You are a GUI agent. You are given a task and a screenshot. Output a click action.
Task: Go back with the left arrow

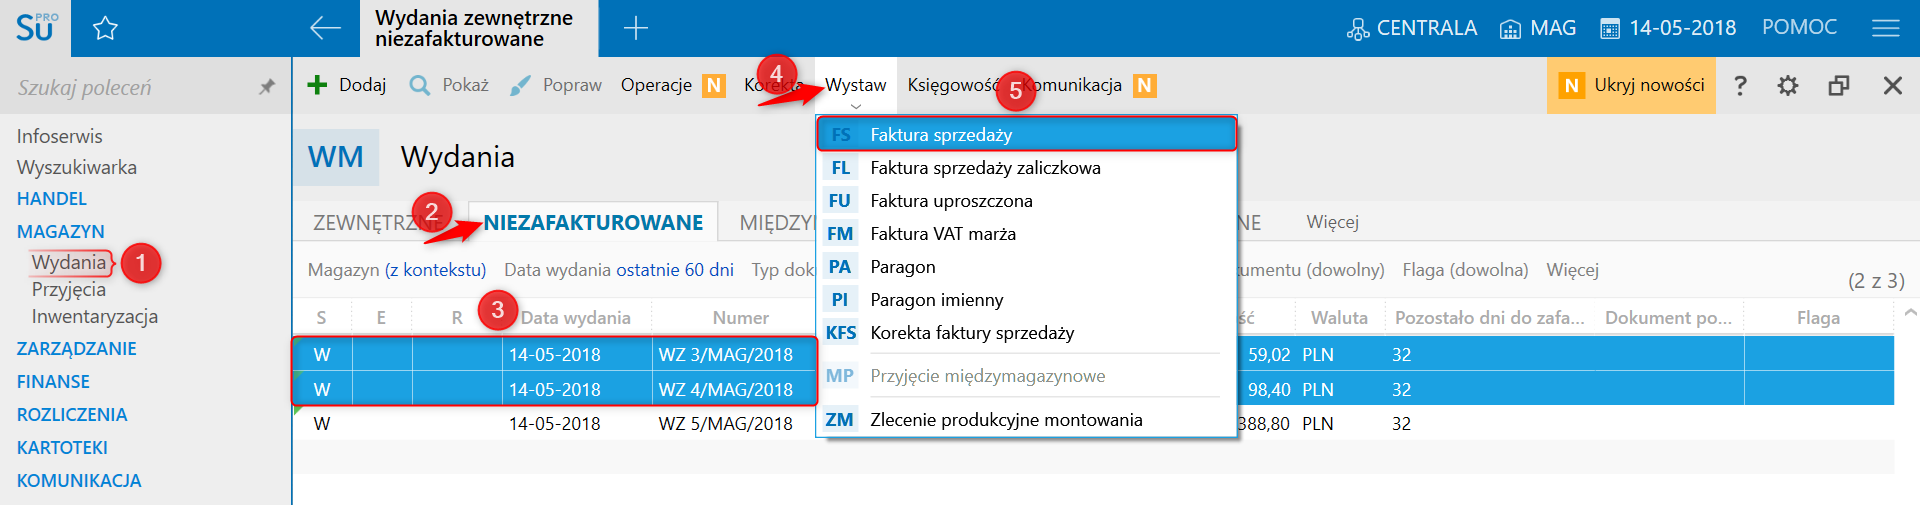click(325, 28)
